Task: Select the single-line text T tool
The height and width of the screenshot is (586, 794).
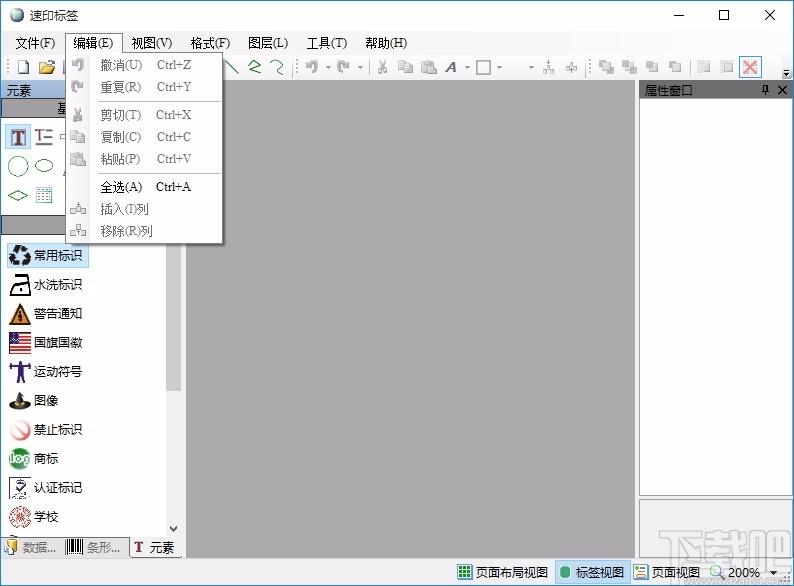Action: (x=18, y=137)
